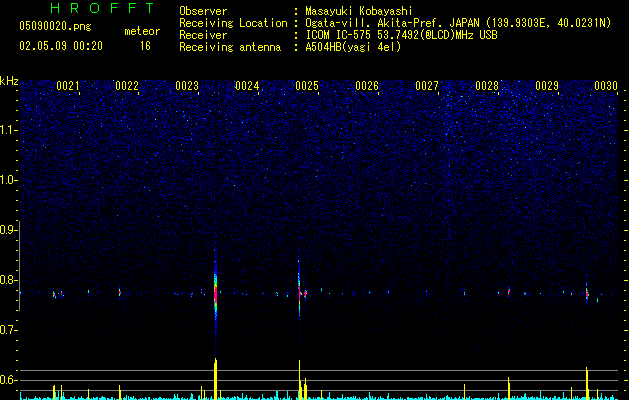
Task: Click the Receiving antenna label
Action: (230, 47)
